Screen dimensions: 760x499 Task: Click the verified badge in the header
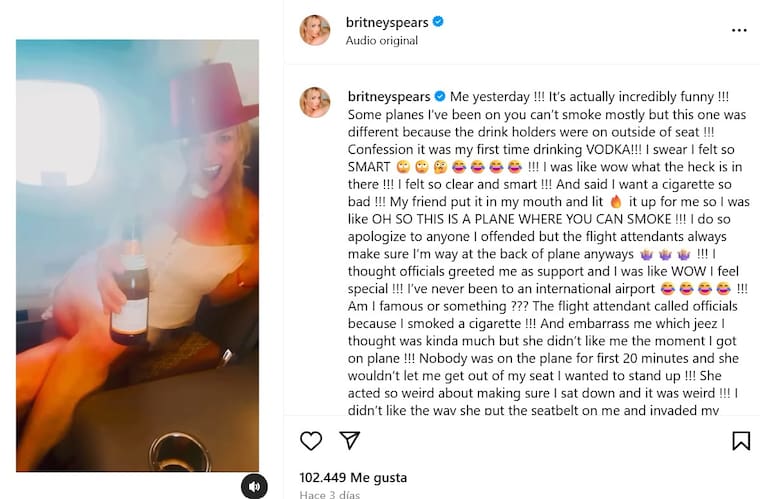(x=438, y=22)
